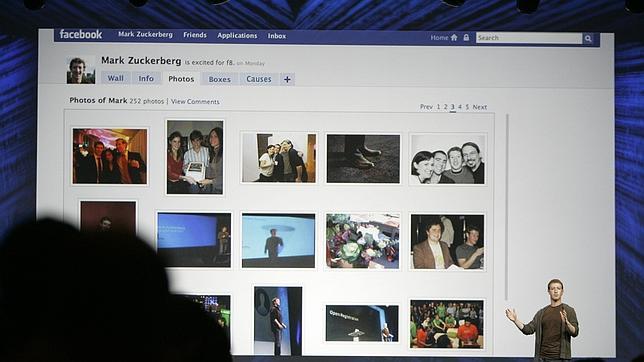644x362 pixels.
Task: Open the dark photo of bare feet
Action: click(363, 158)
